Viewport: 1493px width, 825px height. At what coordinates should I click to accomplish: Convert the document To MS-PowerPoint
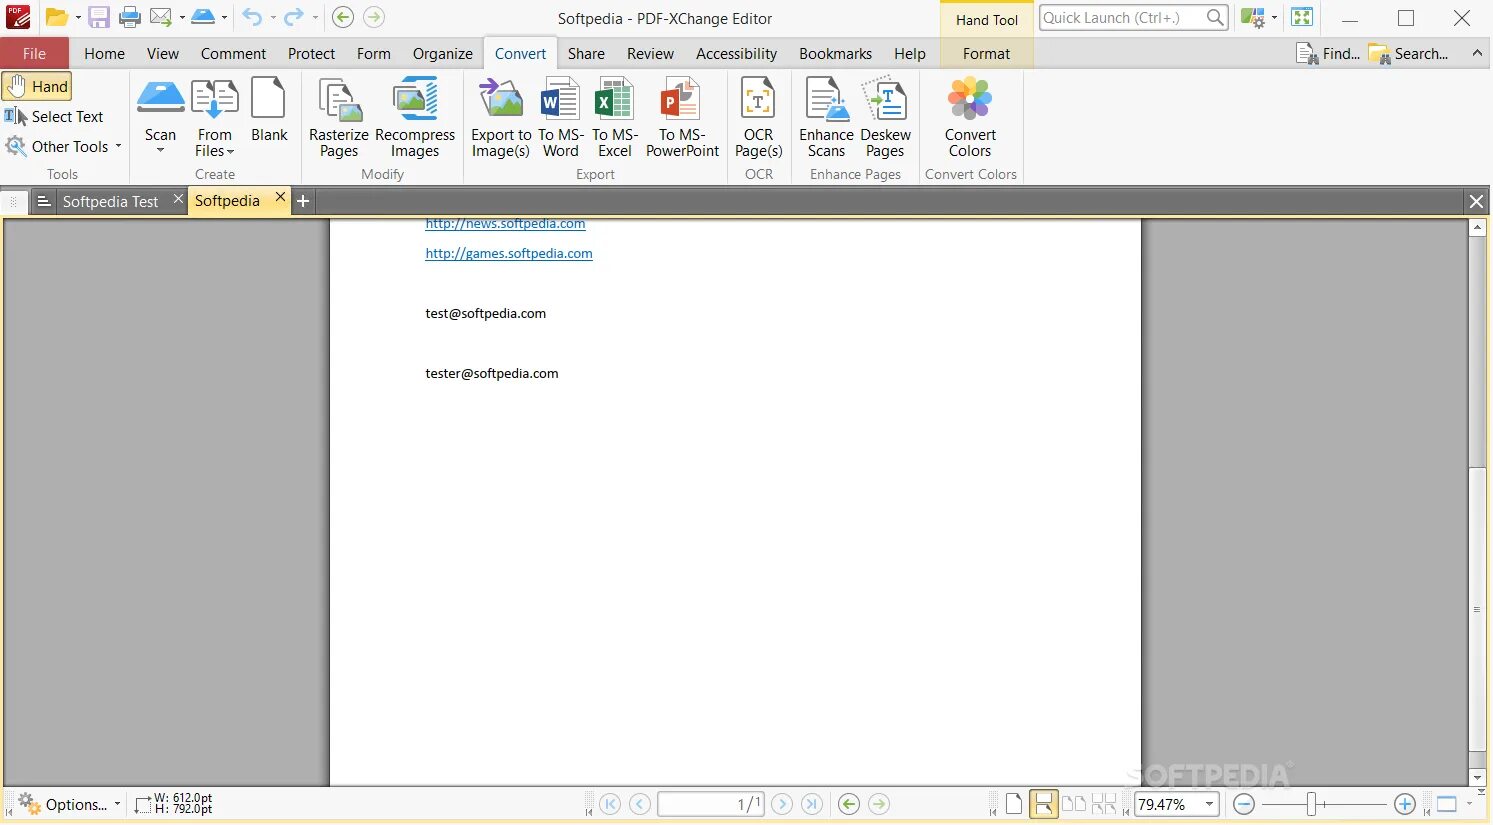click(x=683, y=118)
